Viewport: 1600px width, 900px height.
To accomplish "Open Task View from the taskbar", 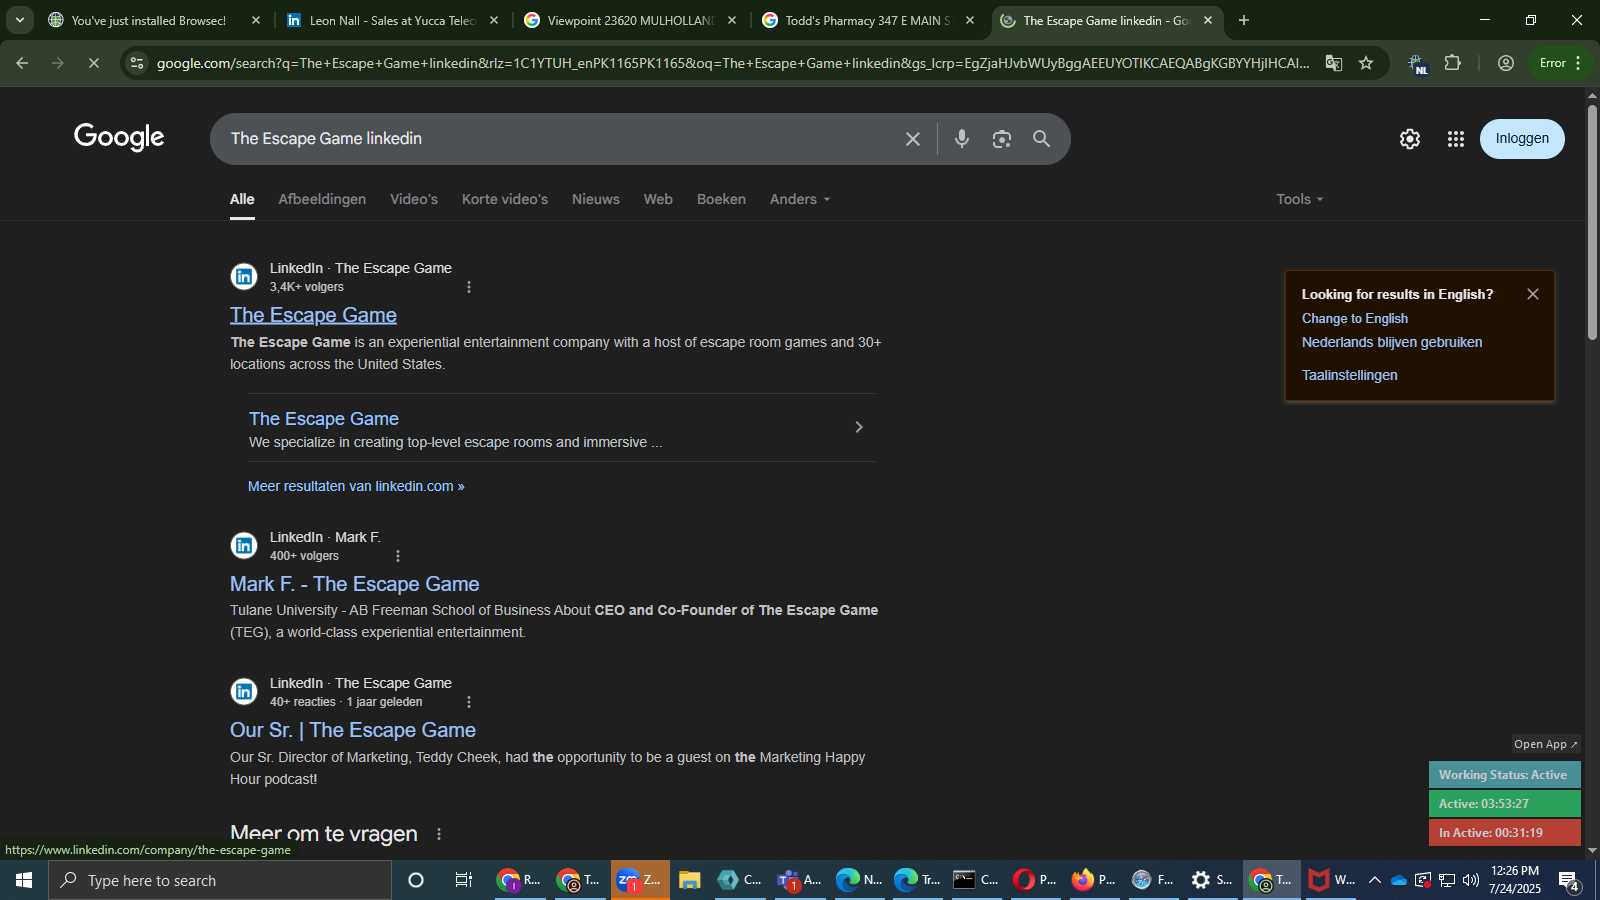I will pyautogui.click(x=464, y=880).
